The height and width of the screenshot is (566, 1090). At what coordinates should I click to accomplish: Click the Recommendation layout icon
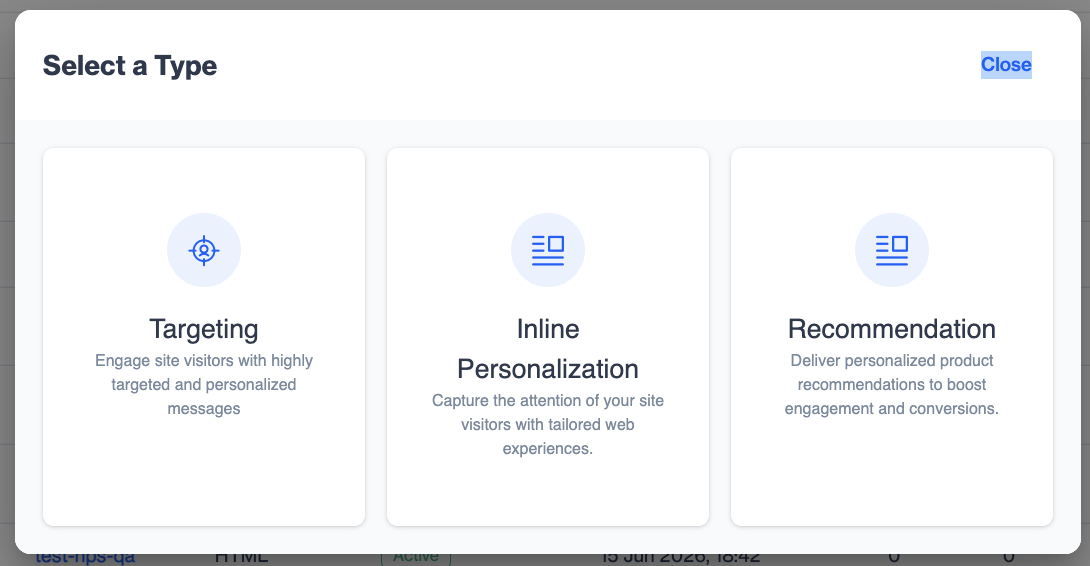892,250
